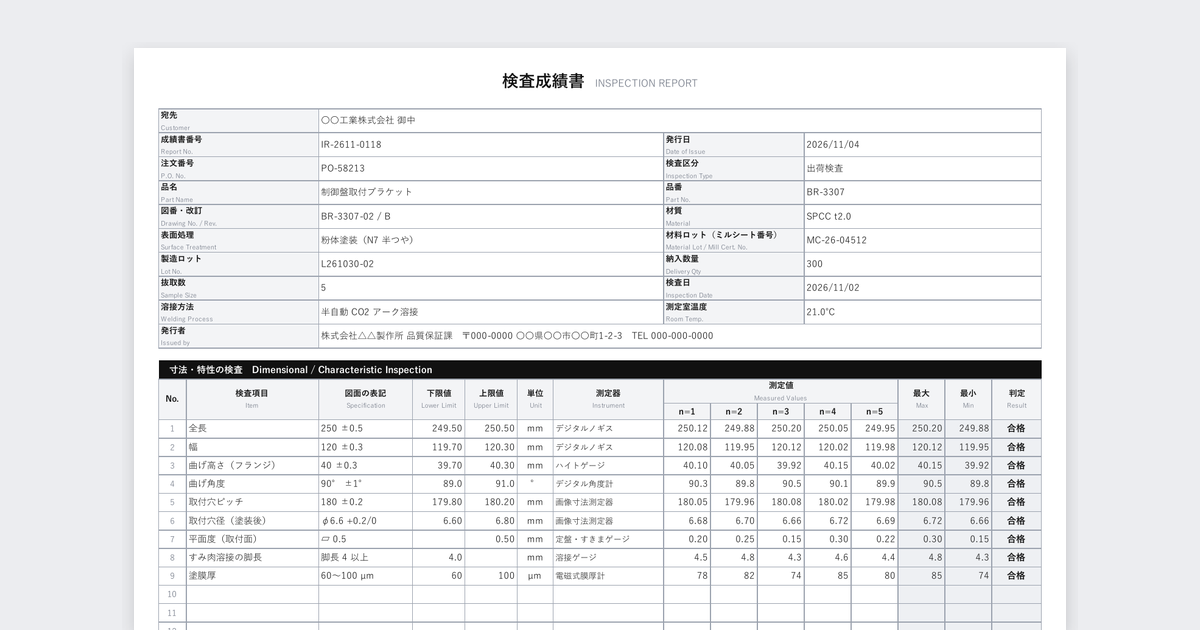Click the 測定値 Measured Values header
The image size is (1200, 630).
781,389
